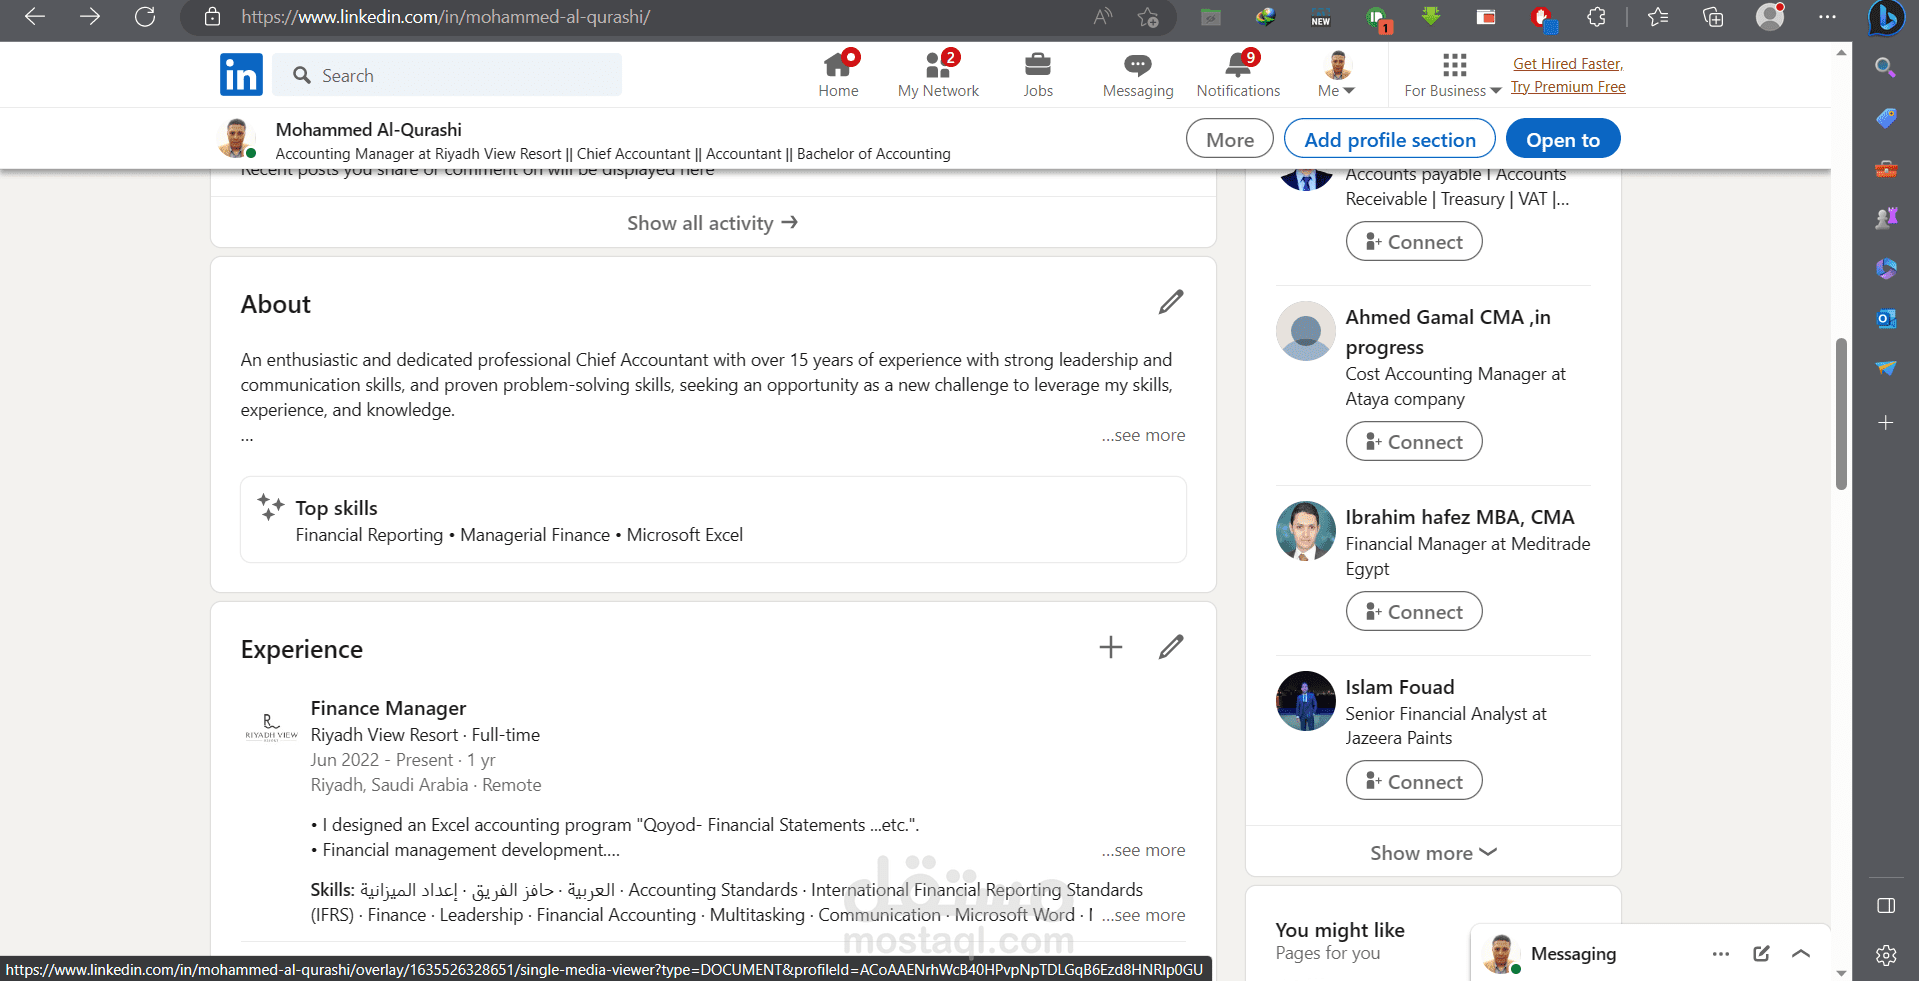Edit the Experience section pencil icon

[x=1171, y=647]
